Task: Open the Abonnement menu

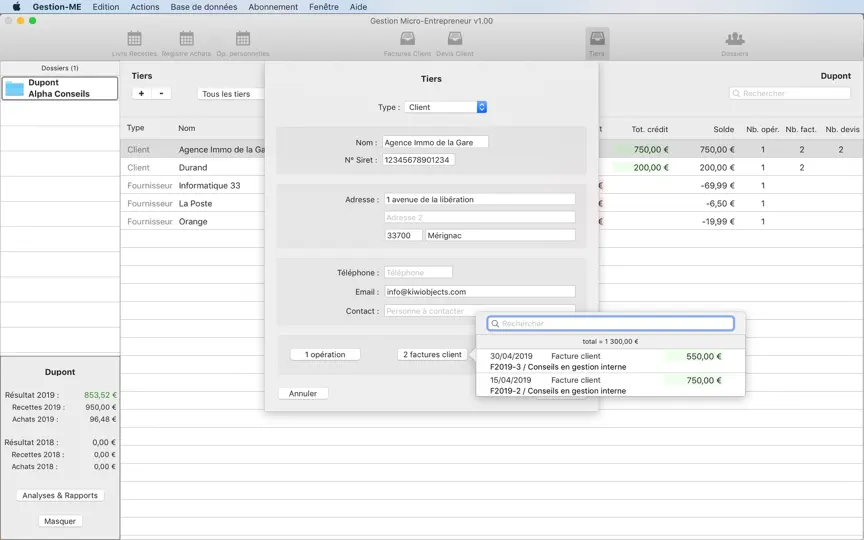Action: (273, 7)
